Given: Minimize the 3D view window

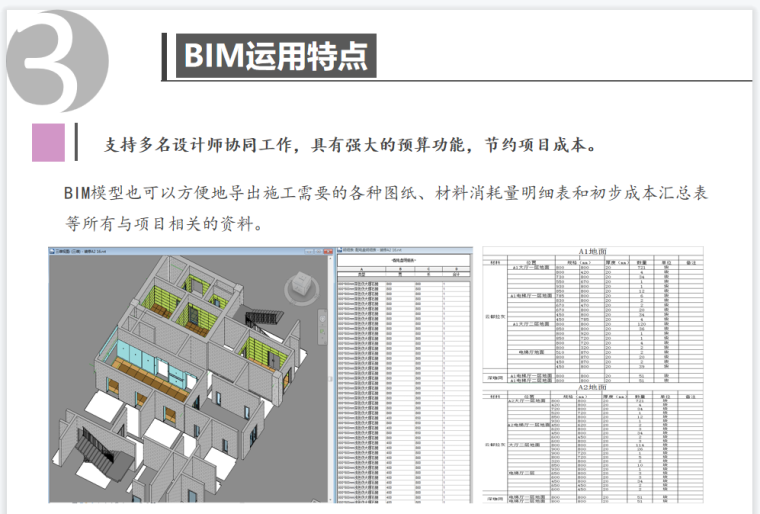Looking at the screenshot, I should point(308,250).
